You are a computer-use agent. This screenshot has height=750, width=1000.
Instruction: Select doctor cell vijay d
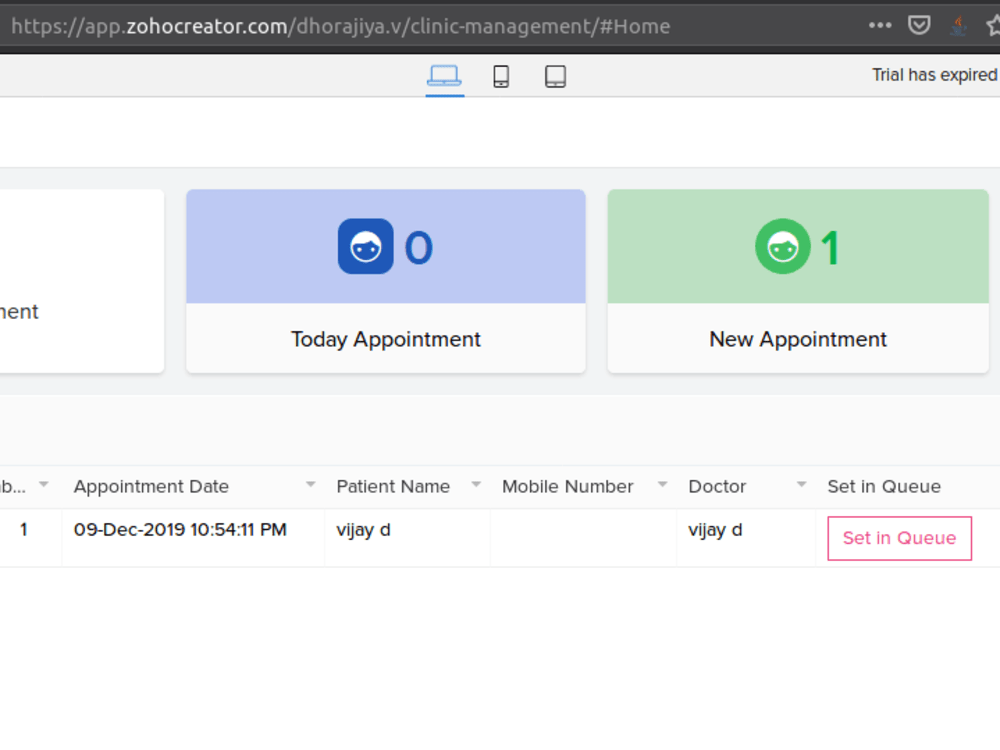point(746,538)
